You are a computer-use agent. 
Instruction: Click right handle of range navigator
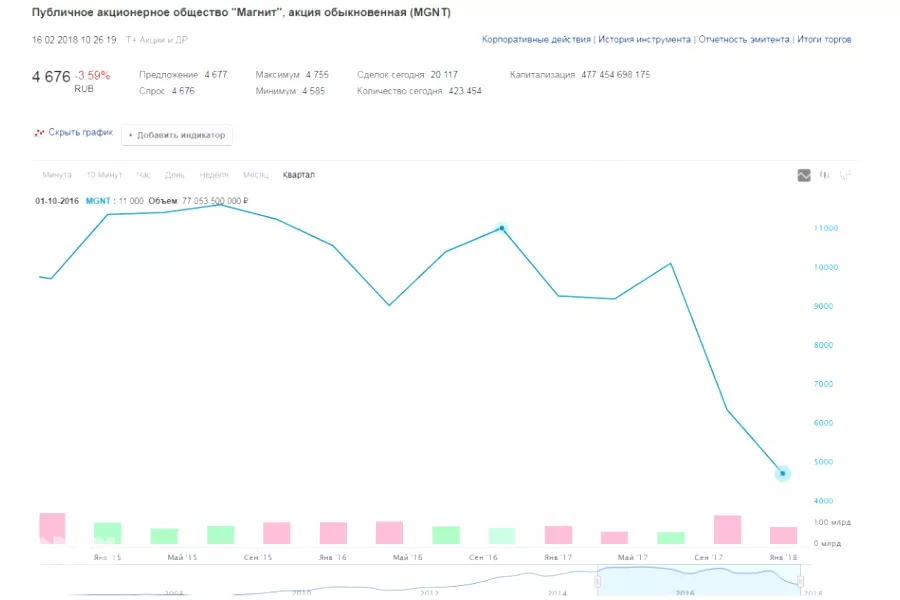[x=800, y=581]
